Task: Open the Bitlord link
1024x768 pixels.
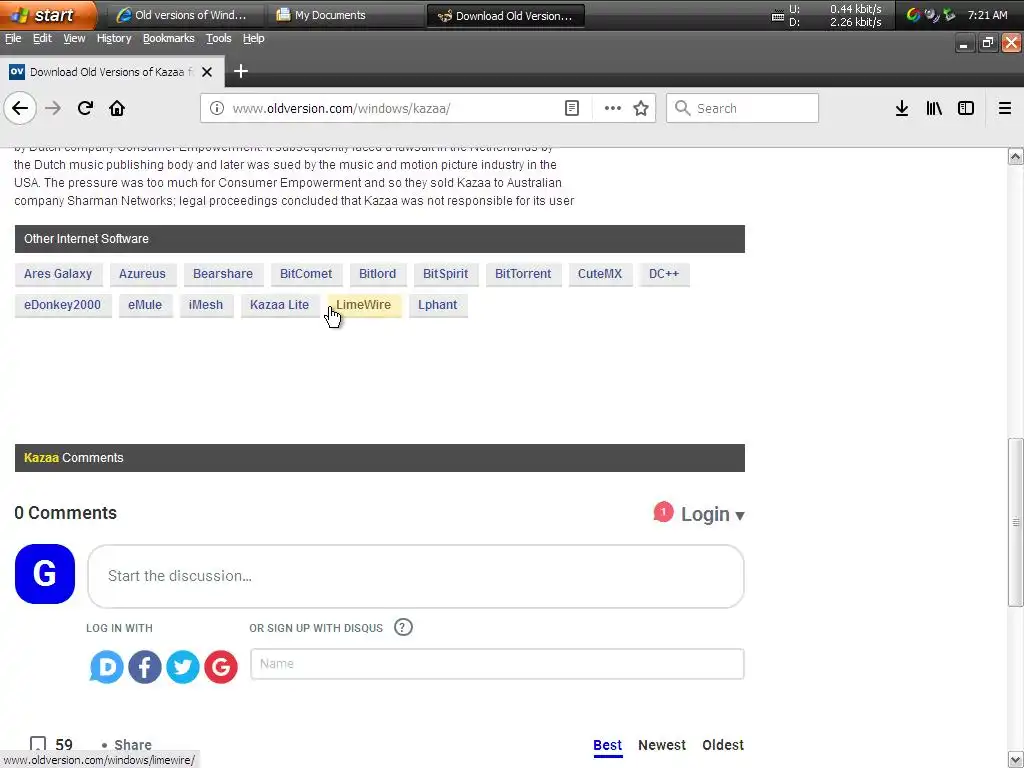Action: (x=377, y=274)
